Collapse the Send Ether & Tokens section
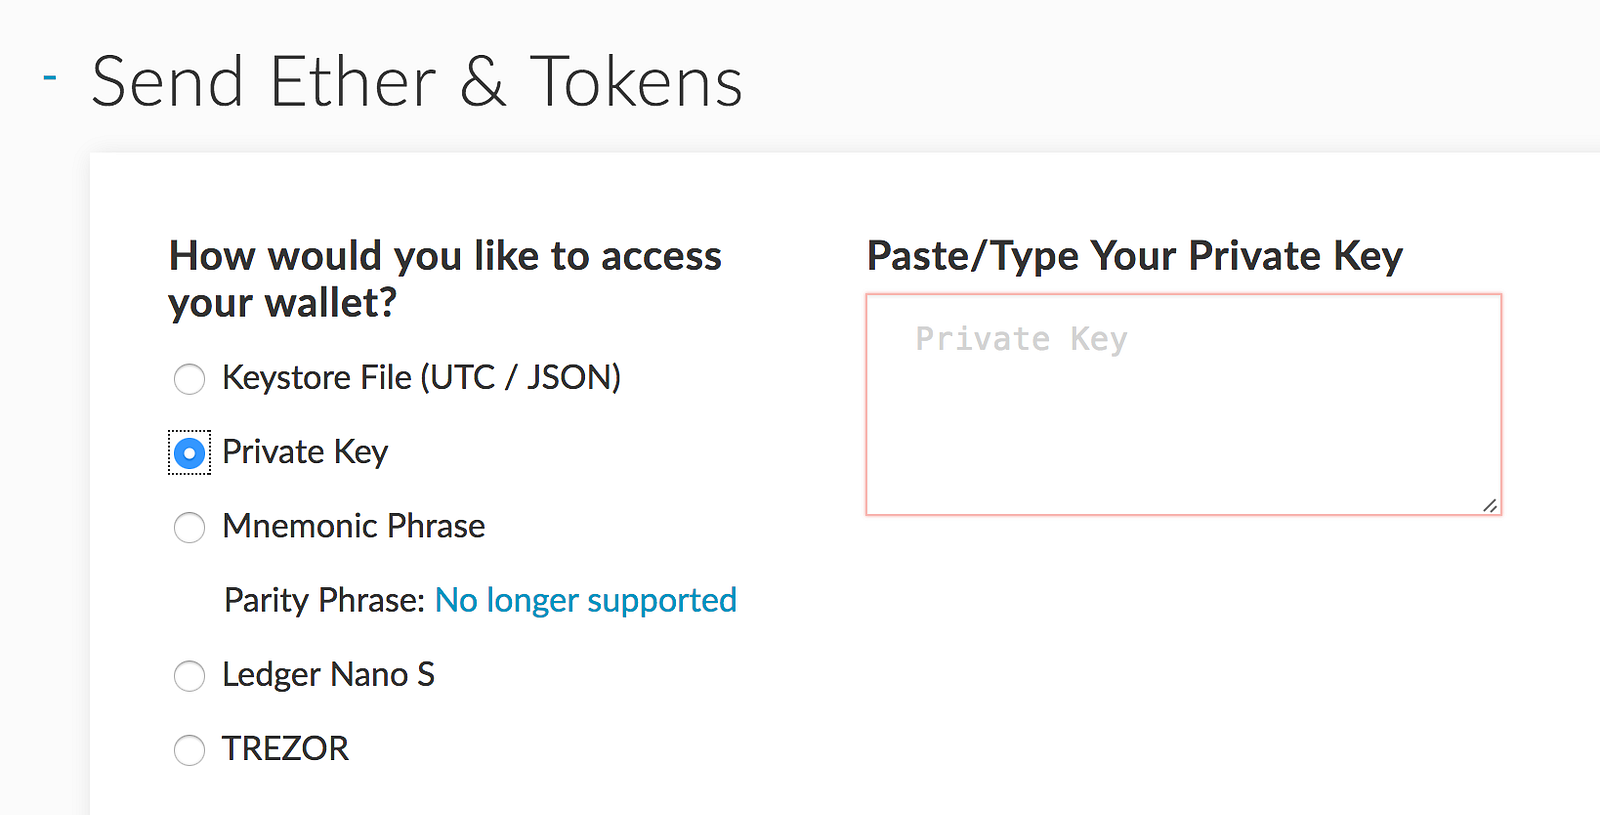The image size is (1600, 815). click(x=50, y=77)
